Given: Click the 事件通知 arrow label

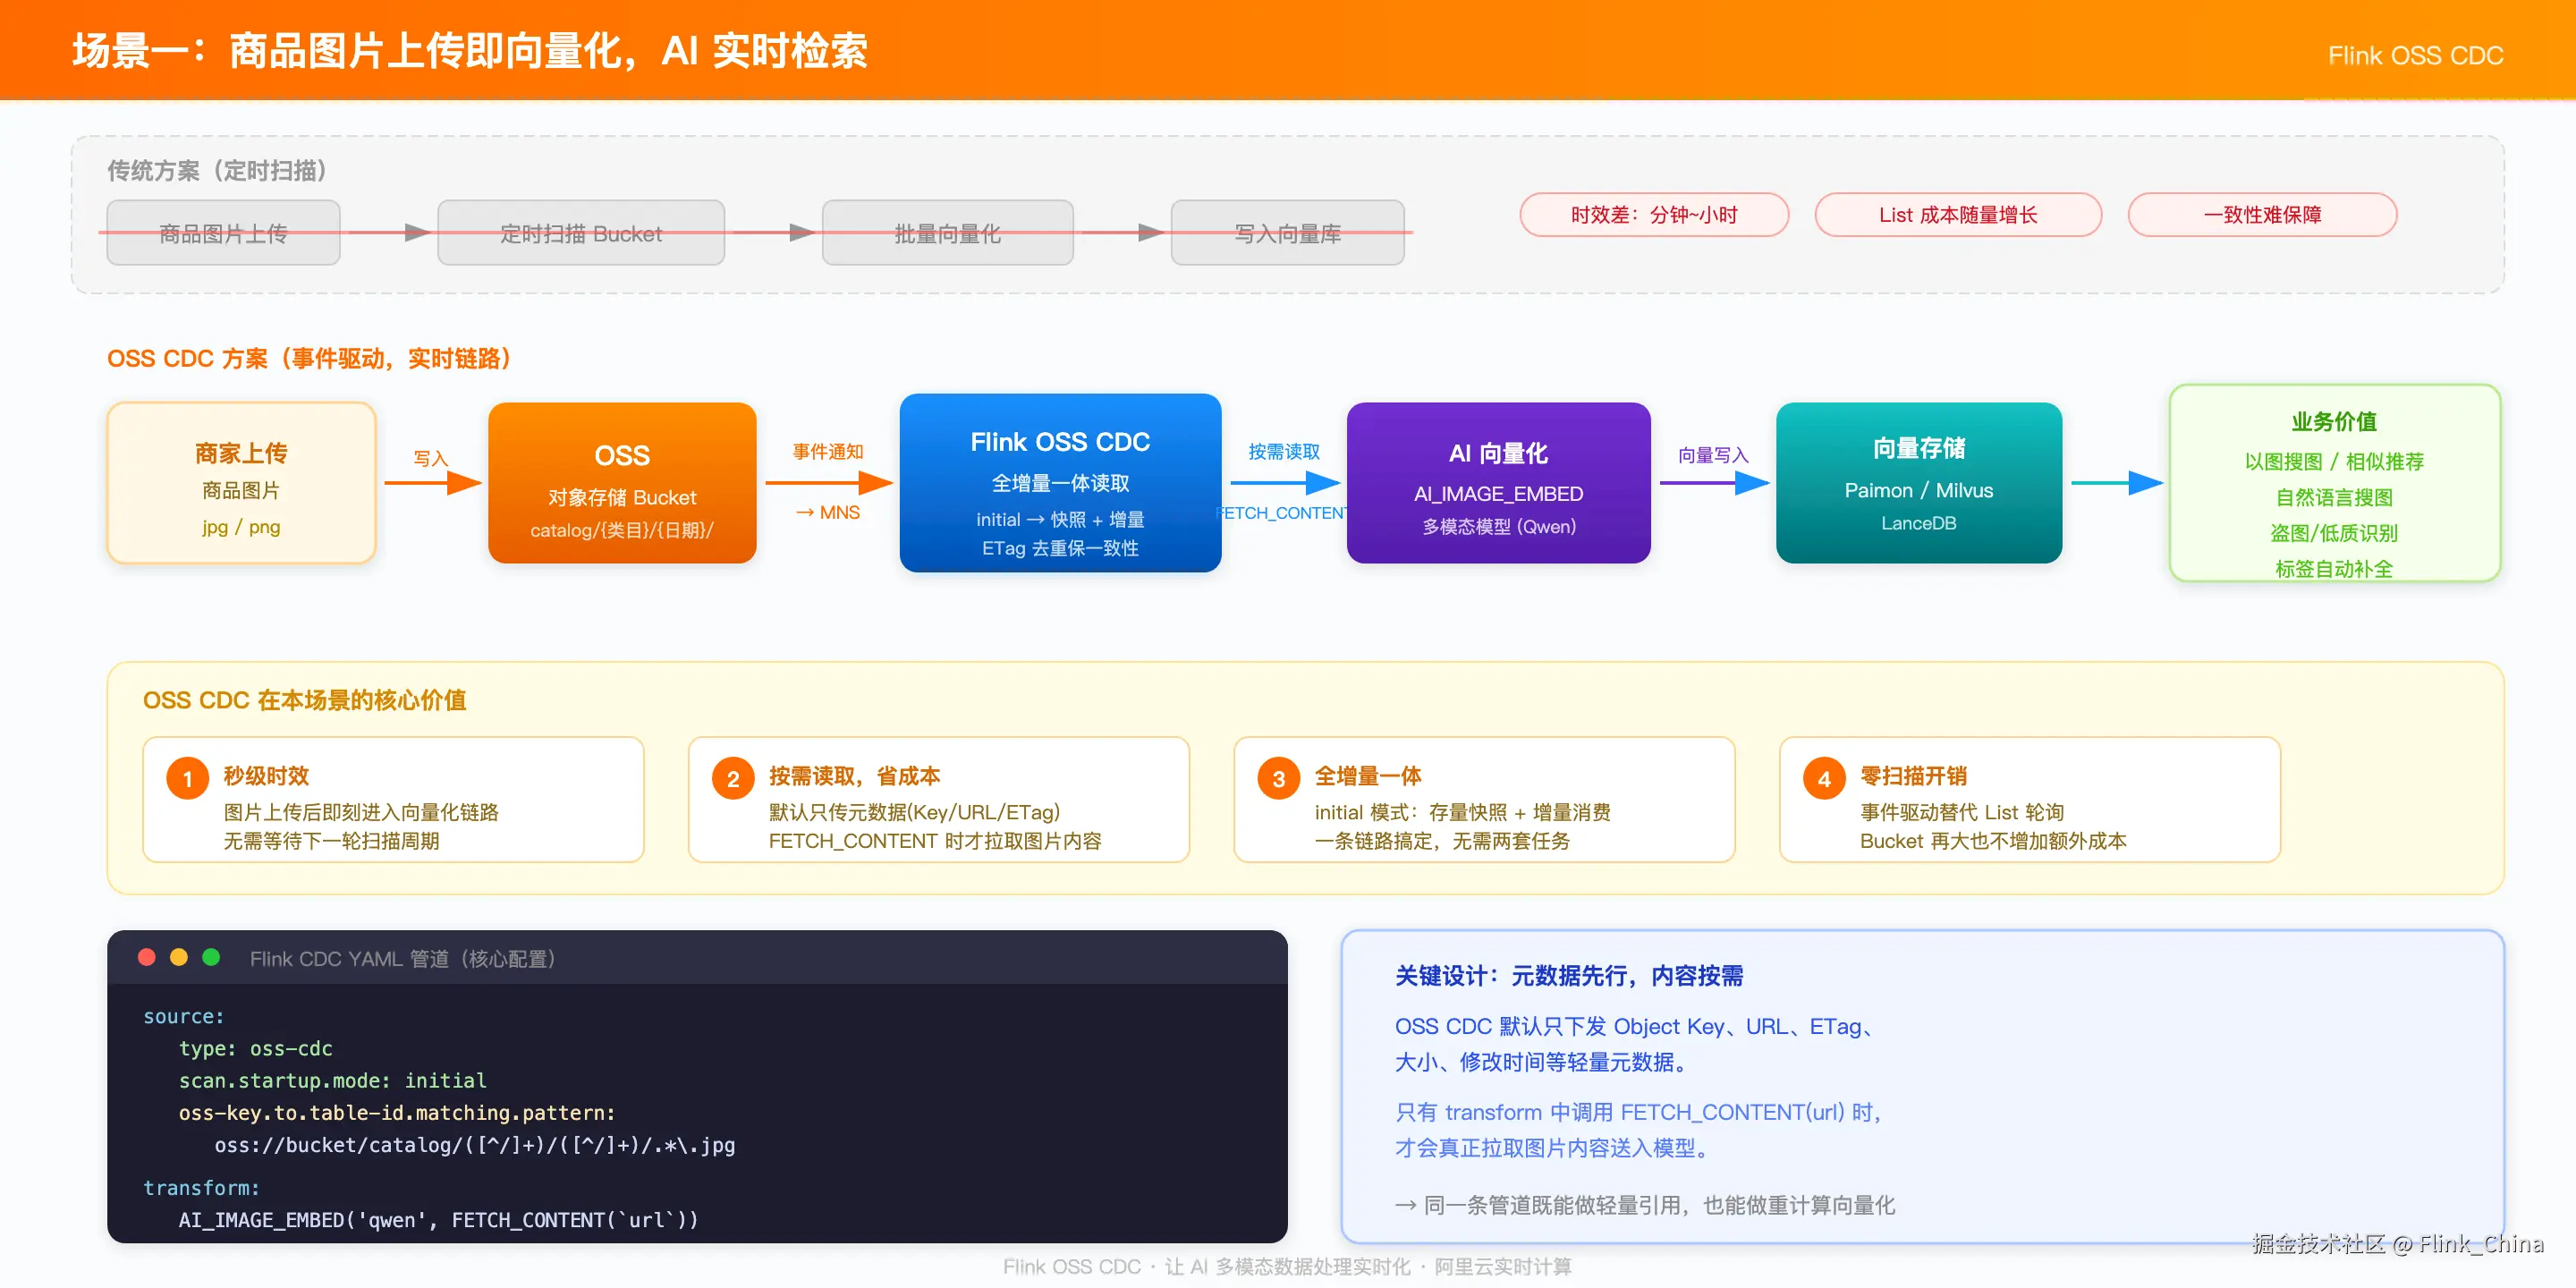Looking at the screenshot, I should (x=828, y=451).
